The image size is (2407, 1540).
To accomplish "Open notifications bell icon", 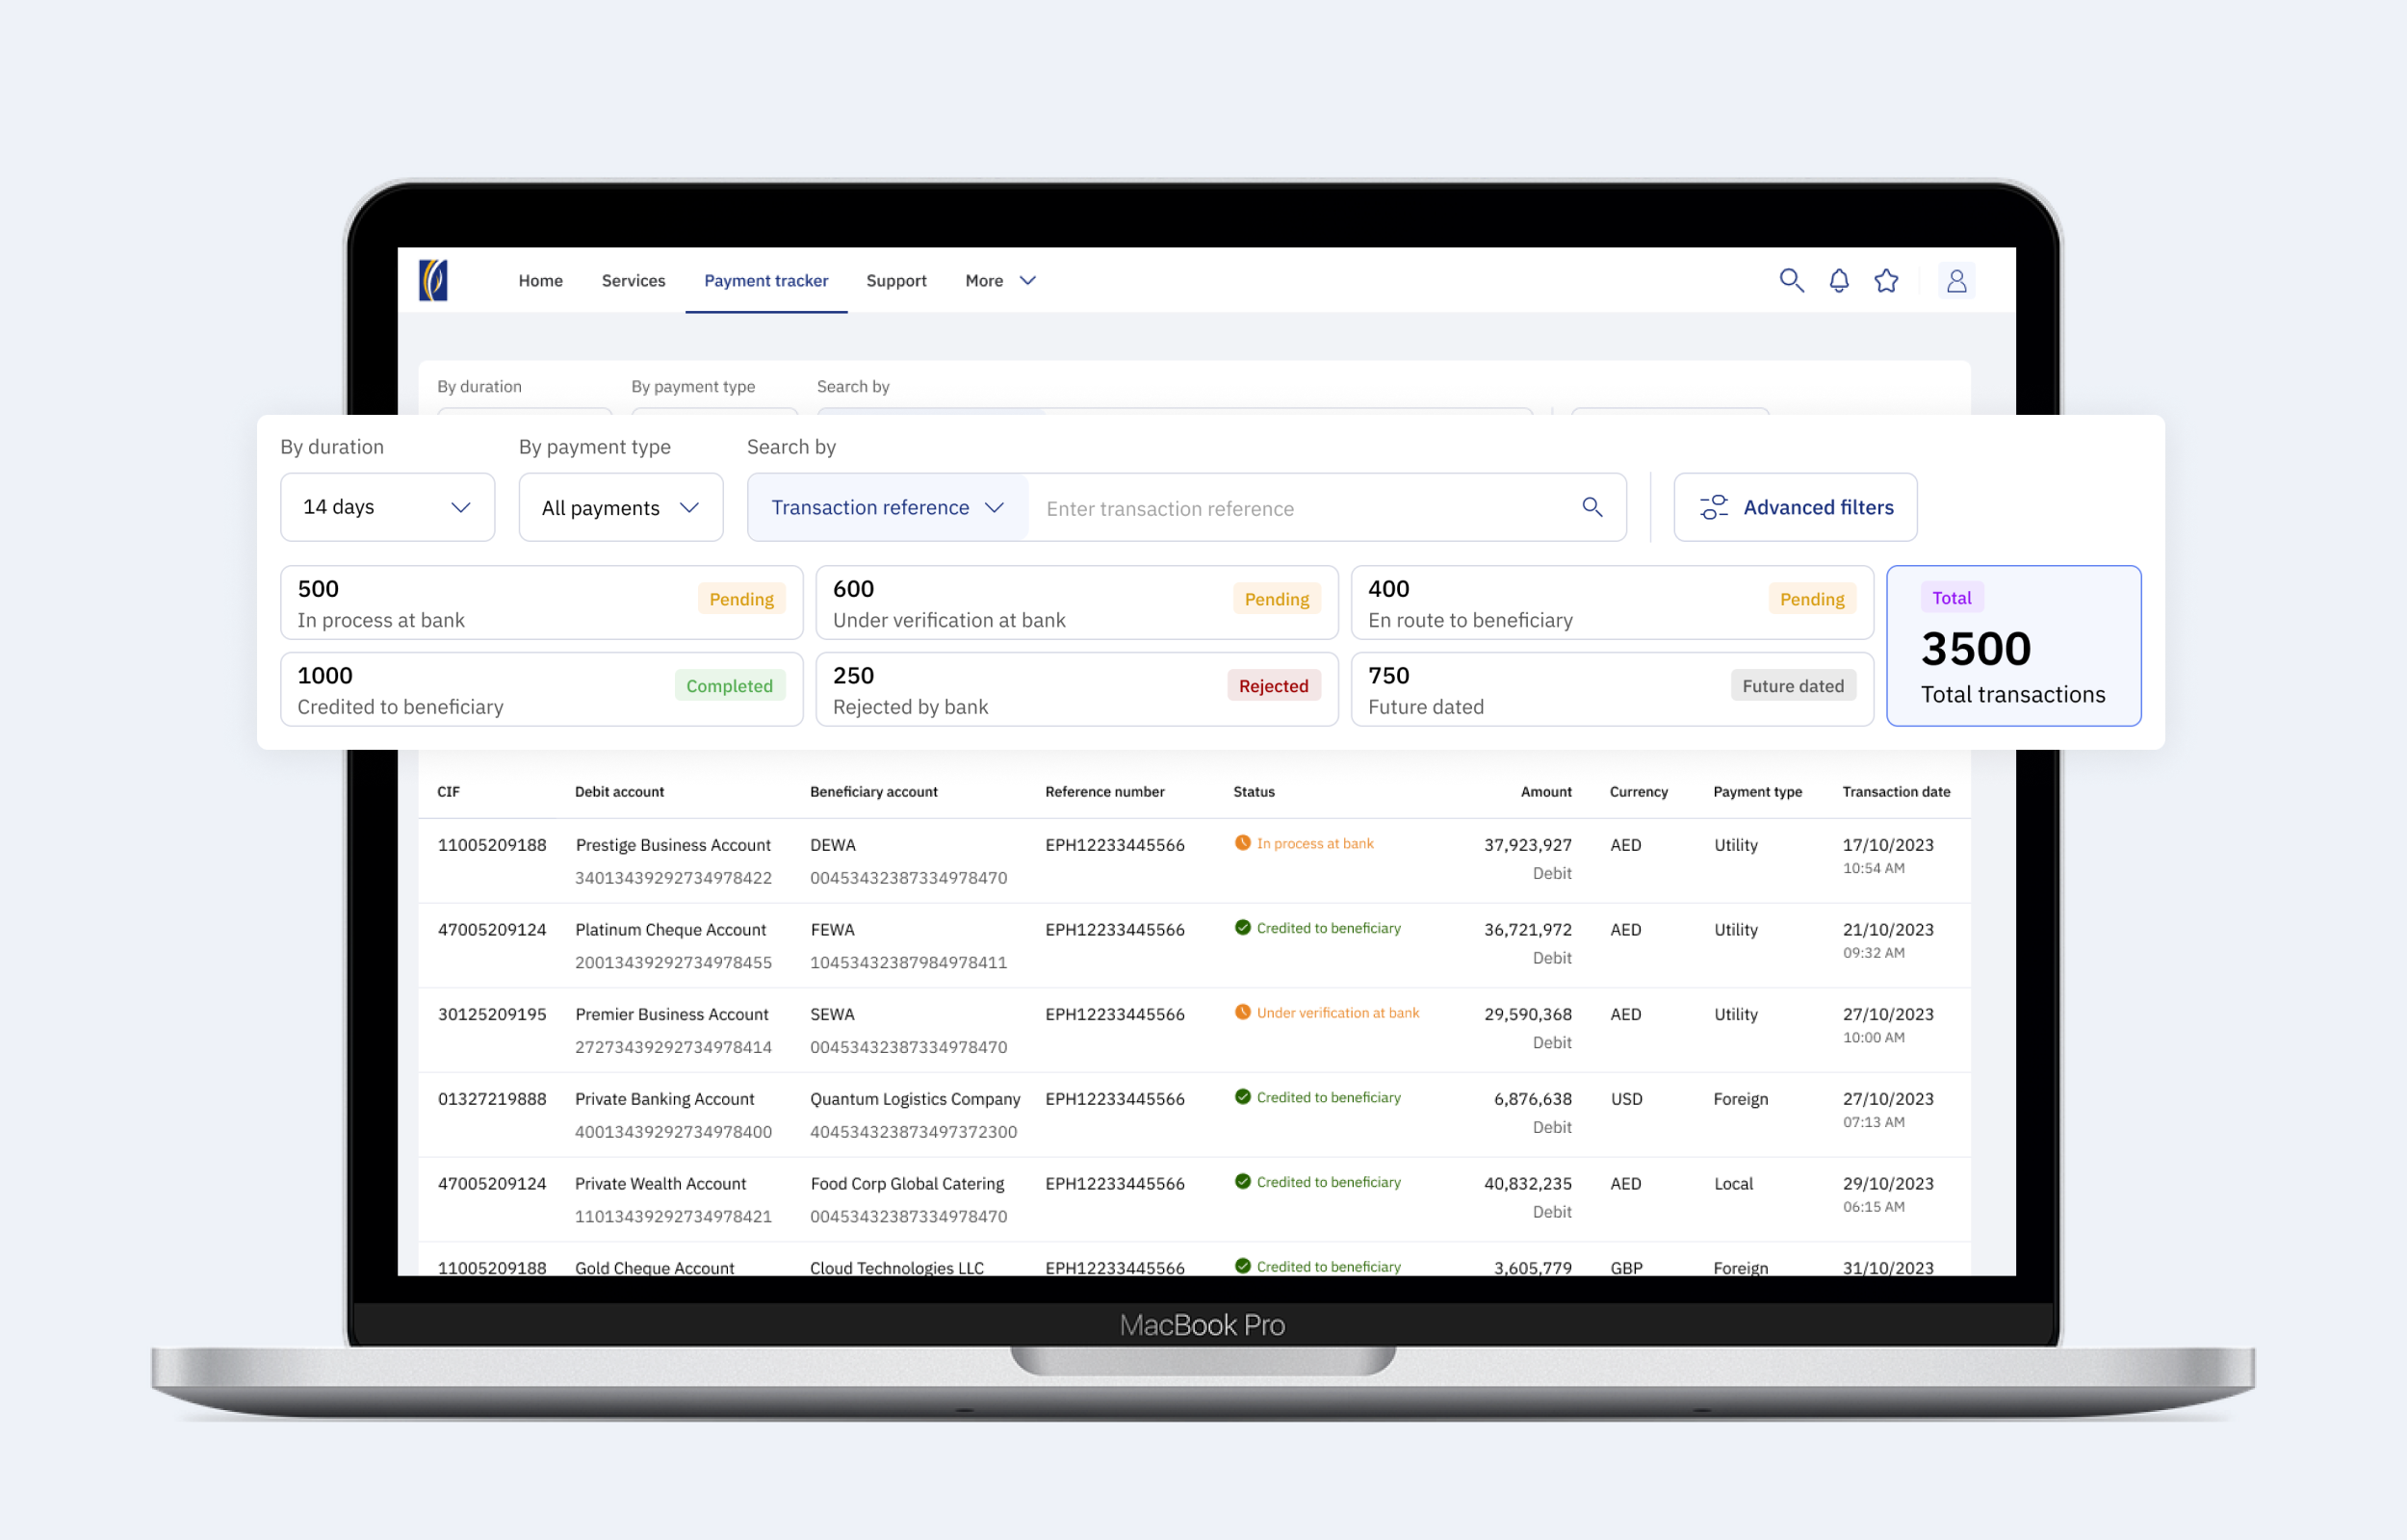I will click(x=1838, y=281).
